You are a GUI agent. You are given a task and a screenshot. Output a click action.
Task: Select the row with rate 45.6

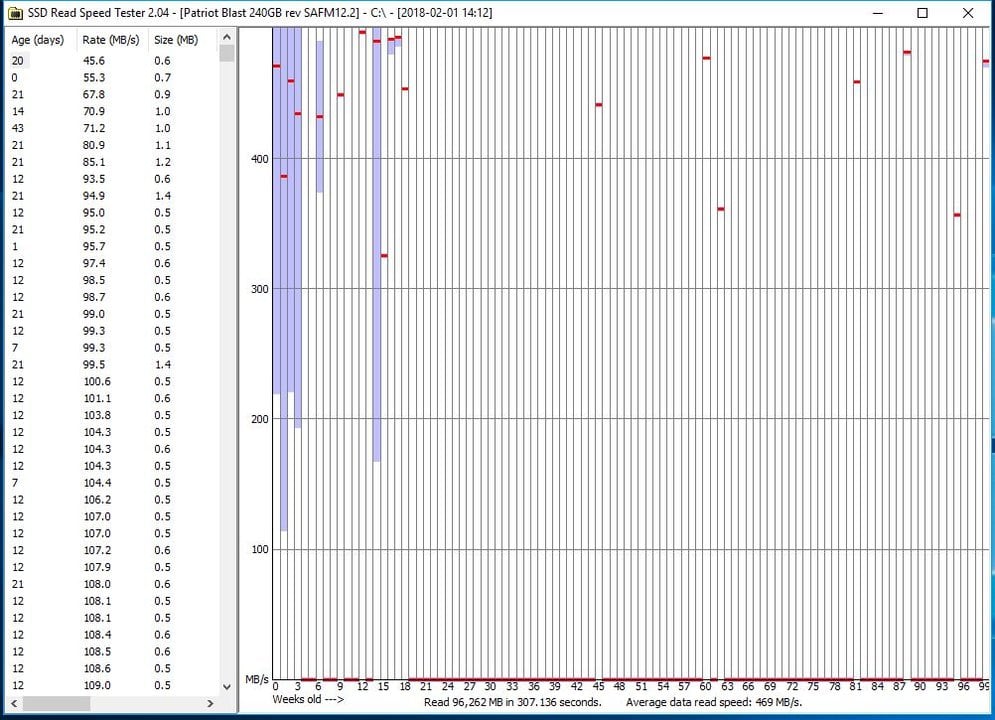[112, 61]
